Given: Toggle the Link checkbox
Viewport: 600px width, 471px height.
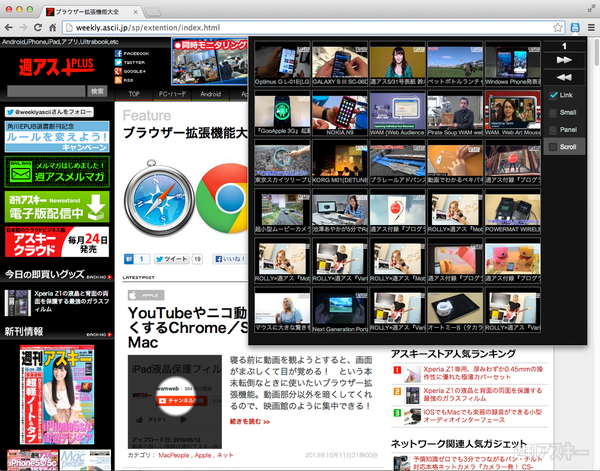Looking at the screenshot, I should tap(553, 95).
